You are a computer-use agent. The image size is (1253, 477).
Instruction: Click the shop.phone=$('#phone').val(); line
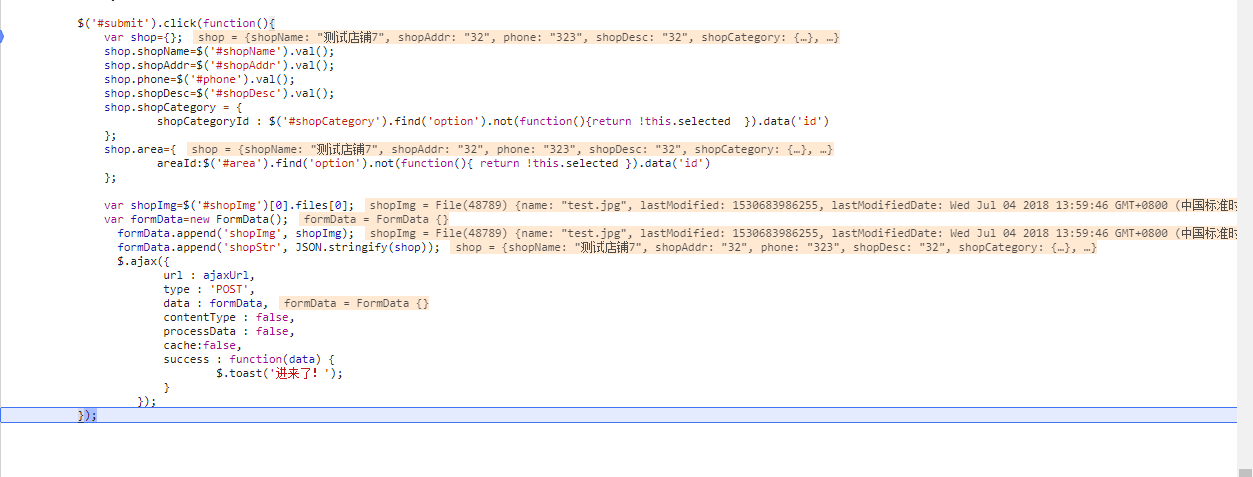tap(199, 79)
